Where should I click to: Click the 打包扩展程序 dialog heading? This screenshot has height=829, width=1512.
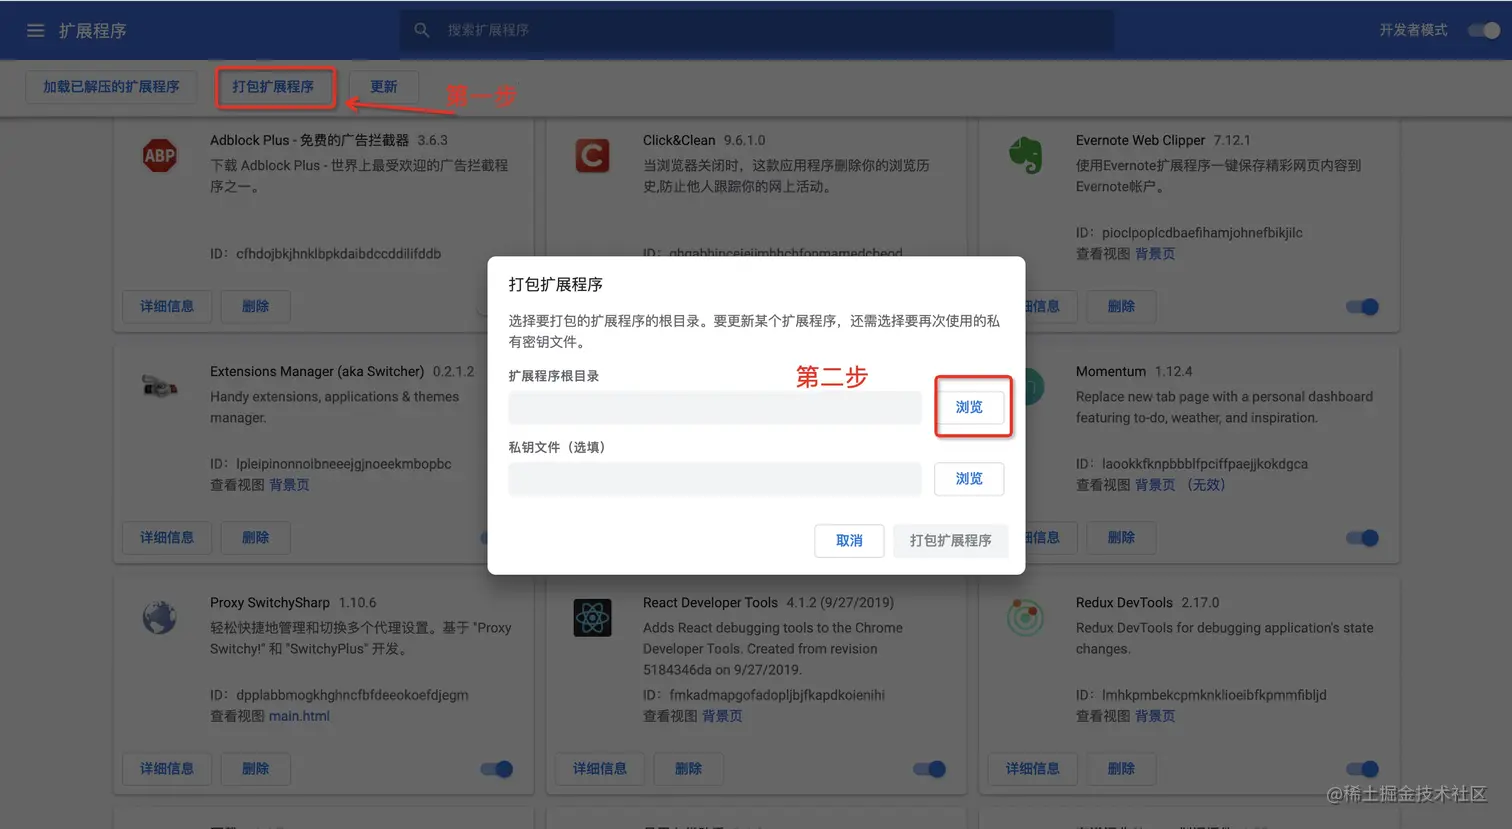(x=556, y=285)
